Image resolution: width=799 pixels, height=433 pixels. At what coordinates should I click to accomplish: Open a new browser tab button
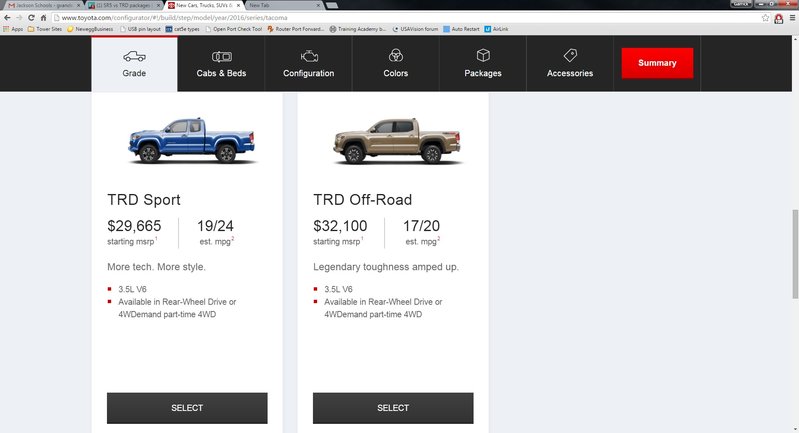click(332, 5)
